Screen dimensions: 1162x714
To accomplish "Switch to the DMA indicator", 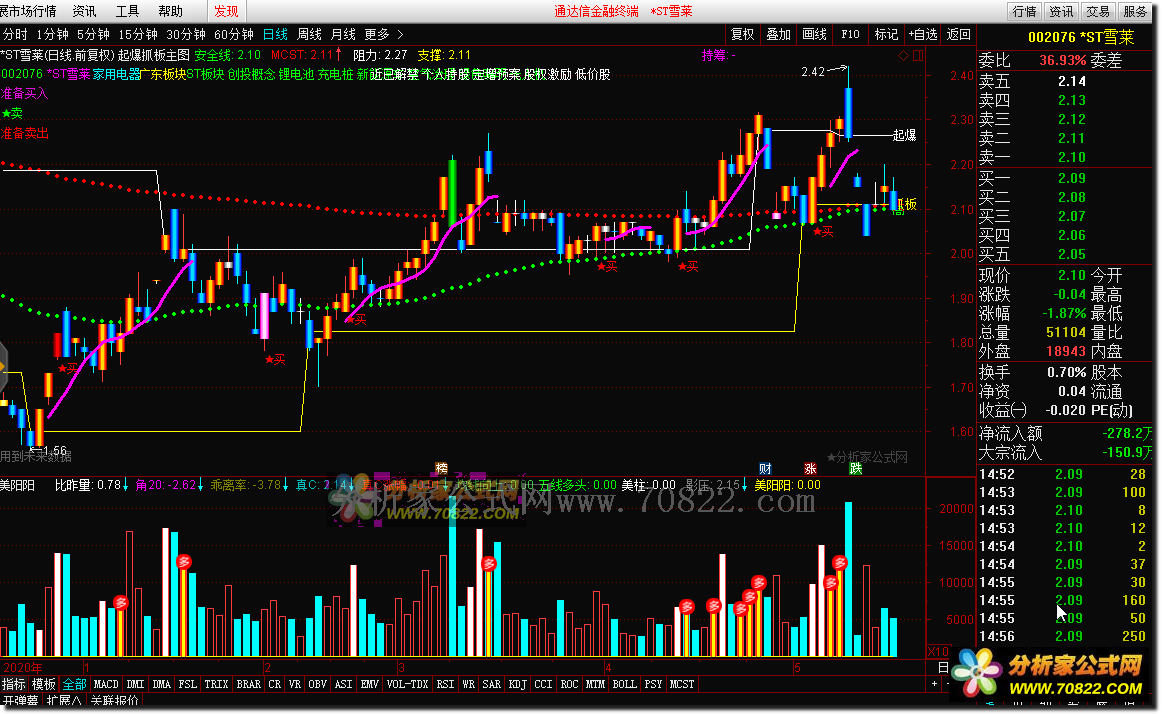I will pyautogui.click(x=162, y=684).
